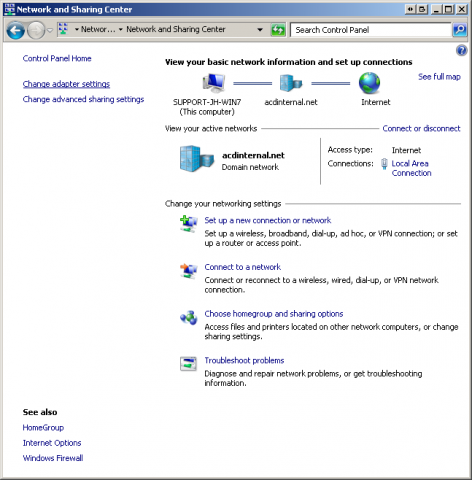Viewport: 472px width, 480px height.
Task: Maximize the Network and Sharing Center window
Action: tap(449, 9)
